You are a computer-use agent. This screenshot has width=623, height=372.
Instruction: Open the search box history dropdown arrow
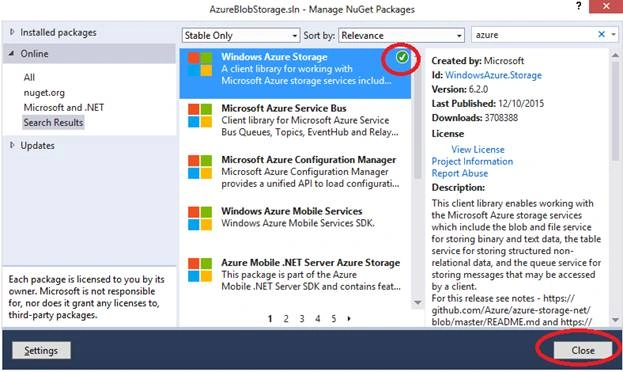pyautogui.click(x=614, y=35)
